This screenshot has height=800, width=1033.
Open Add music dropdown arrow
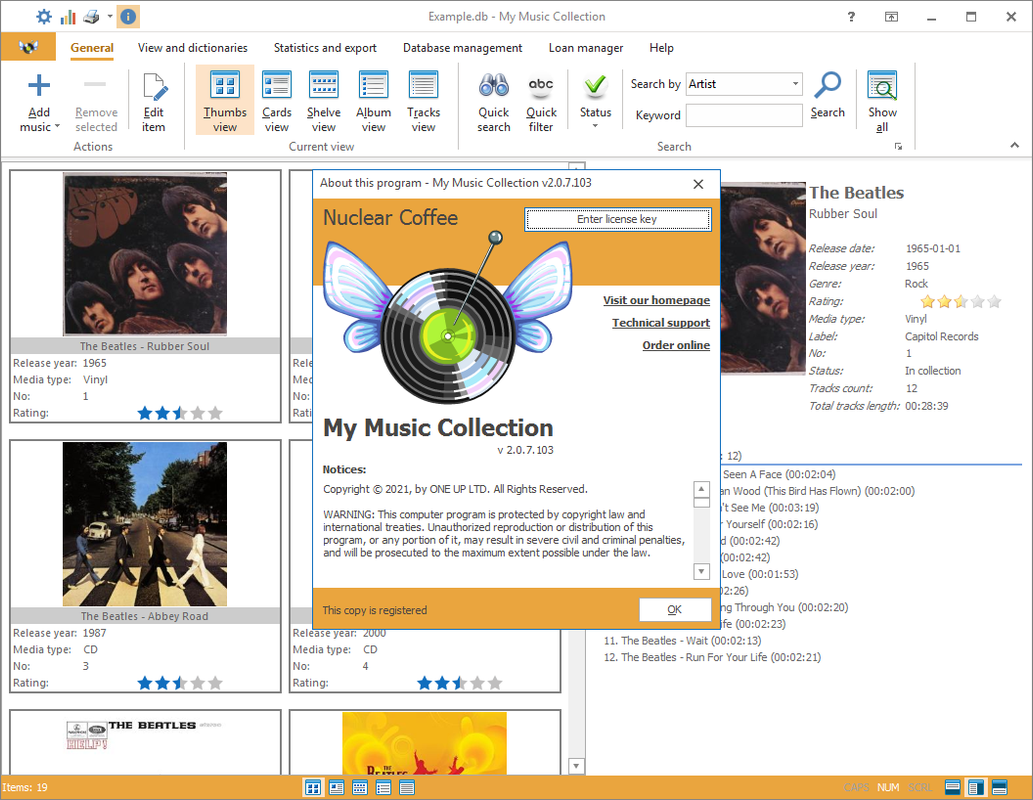click(x=57, y=126)
